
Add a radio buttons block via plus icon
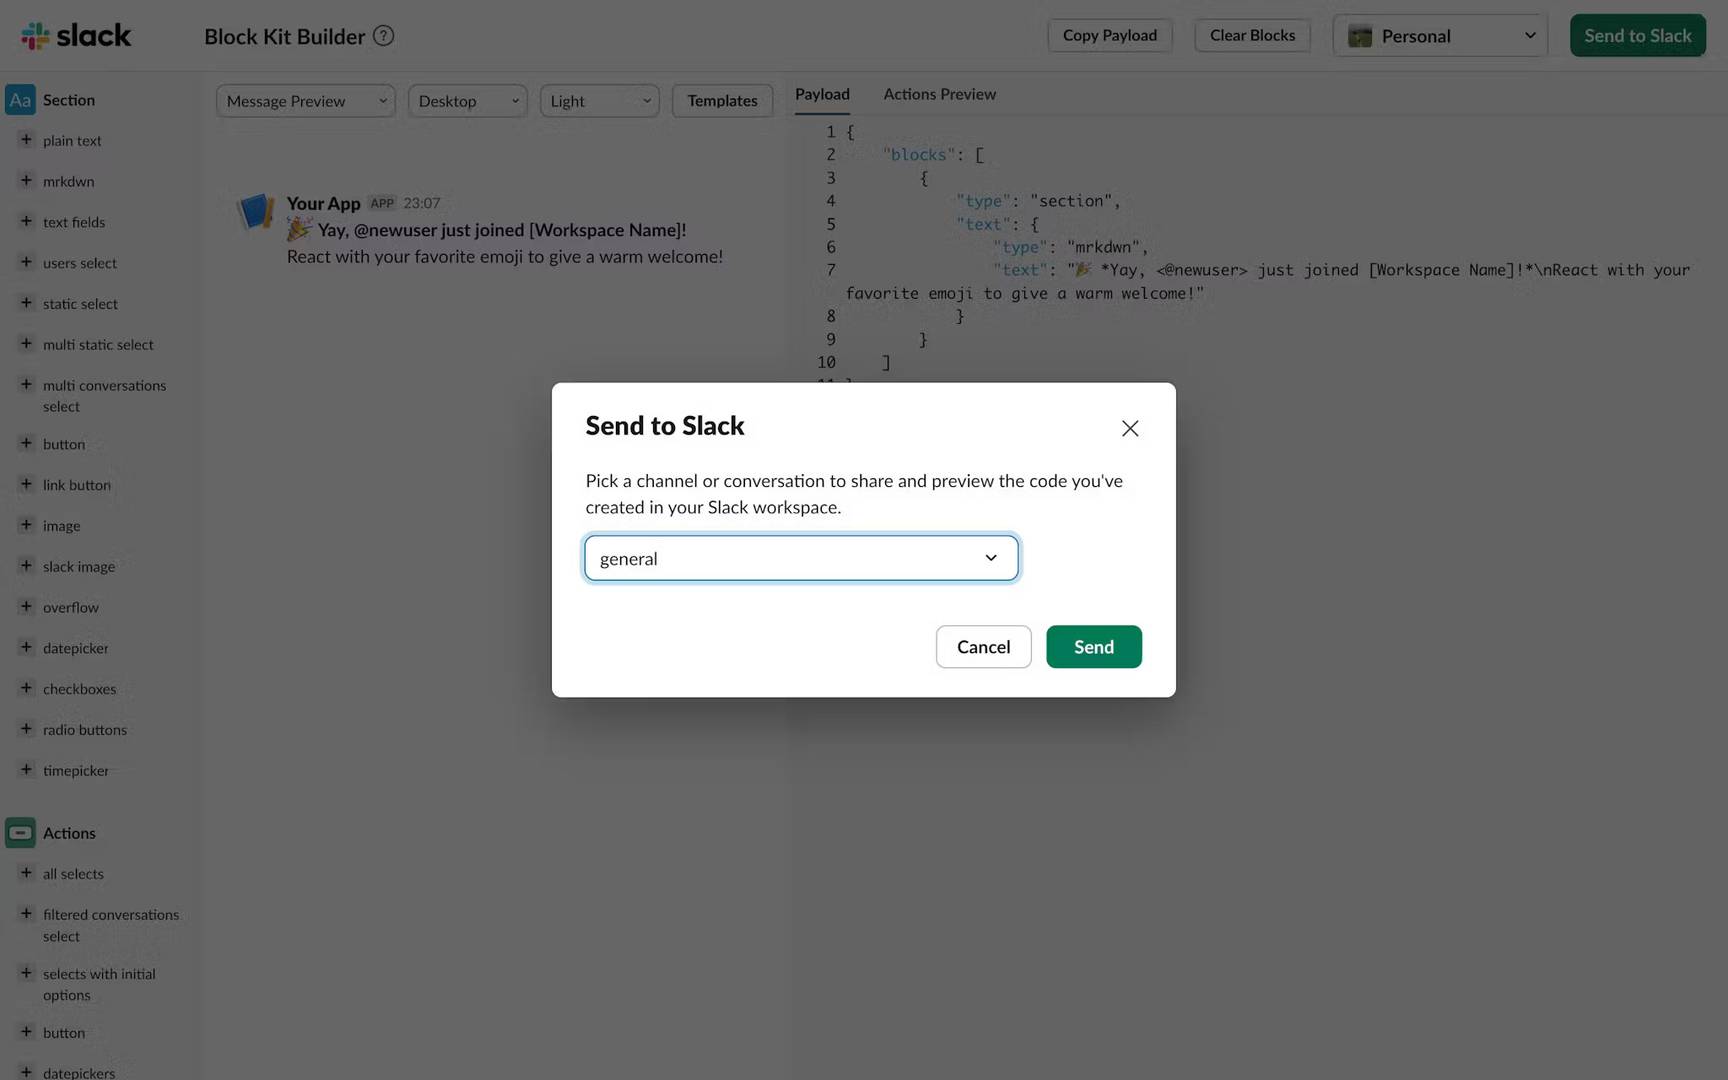click(x=26, y=729)
